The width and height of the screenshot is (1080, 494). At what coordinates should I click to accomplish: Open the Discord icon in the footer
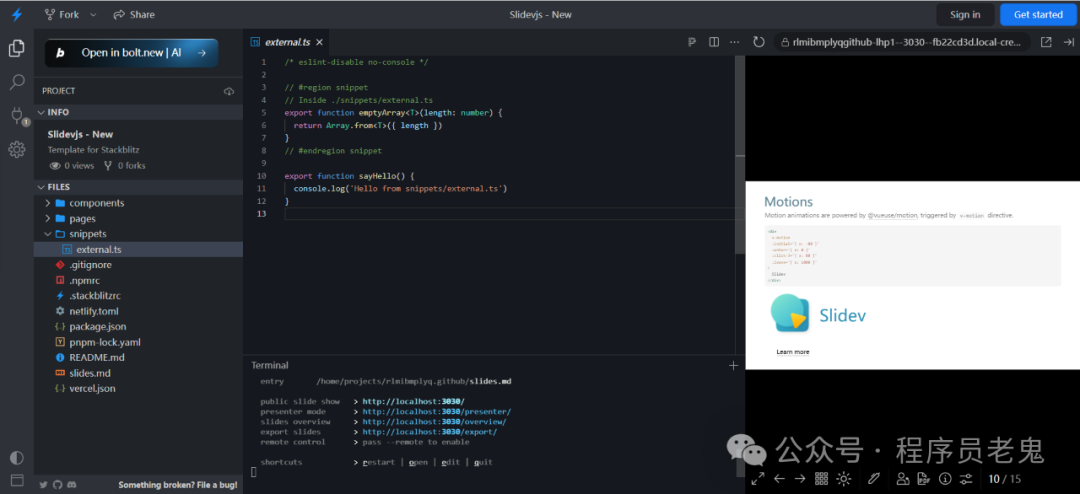click(x=72, y=485)
